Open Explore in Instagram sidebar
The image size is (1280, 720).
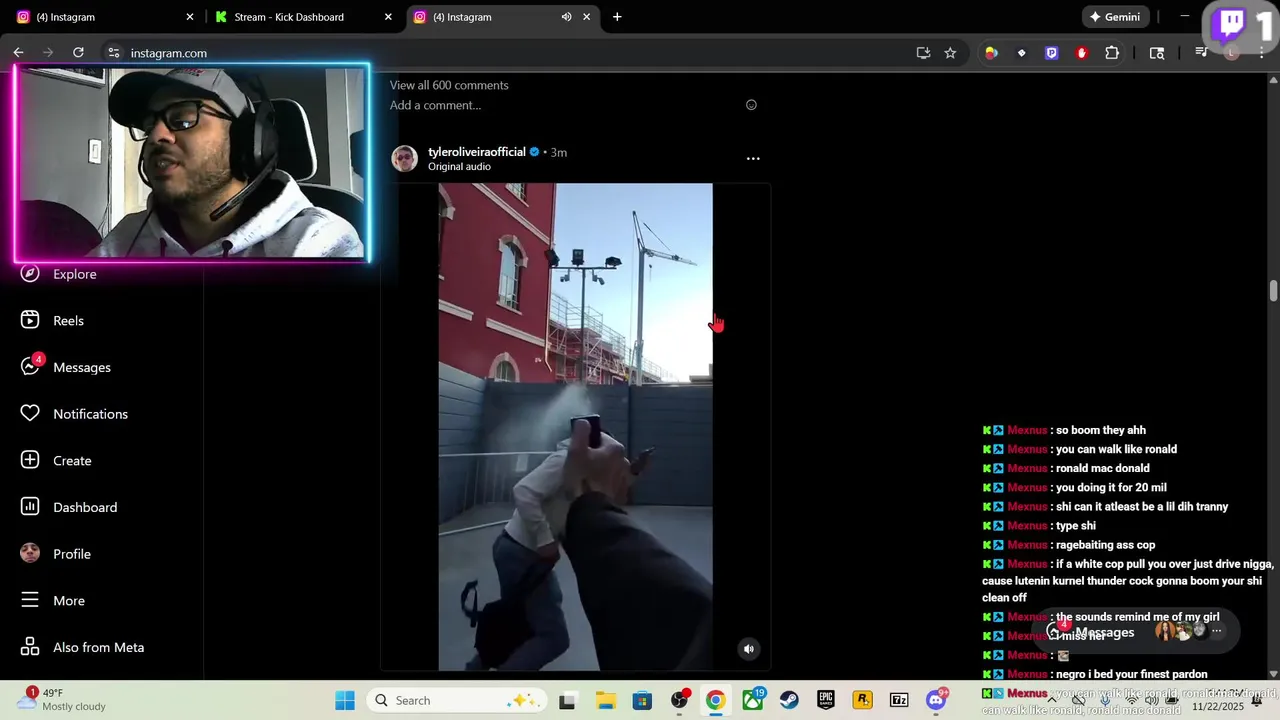[60, 274]
